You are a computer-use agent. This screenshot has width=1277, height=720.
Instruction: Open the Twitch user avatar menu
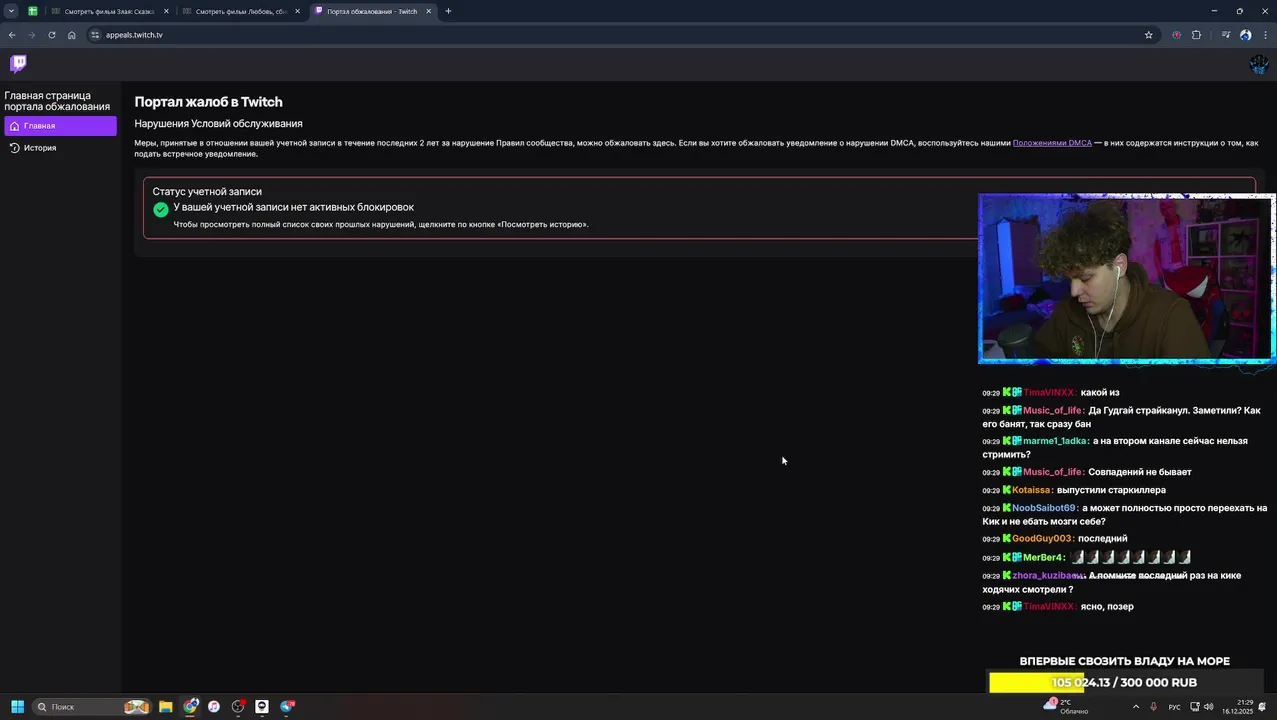(1258, 64)
